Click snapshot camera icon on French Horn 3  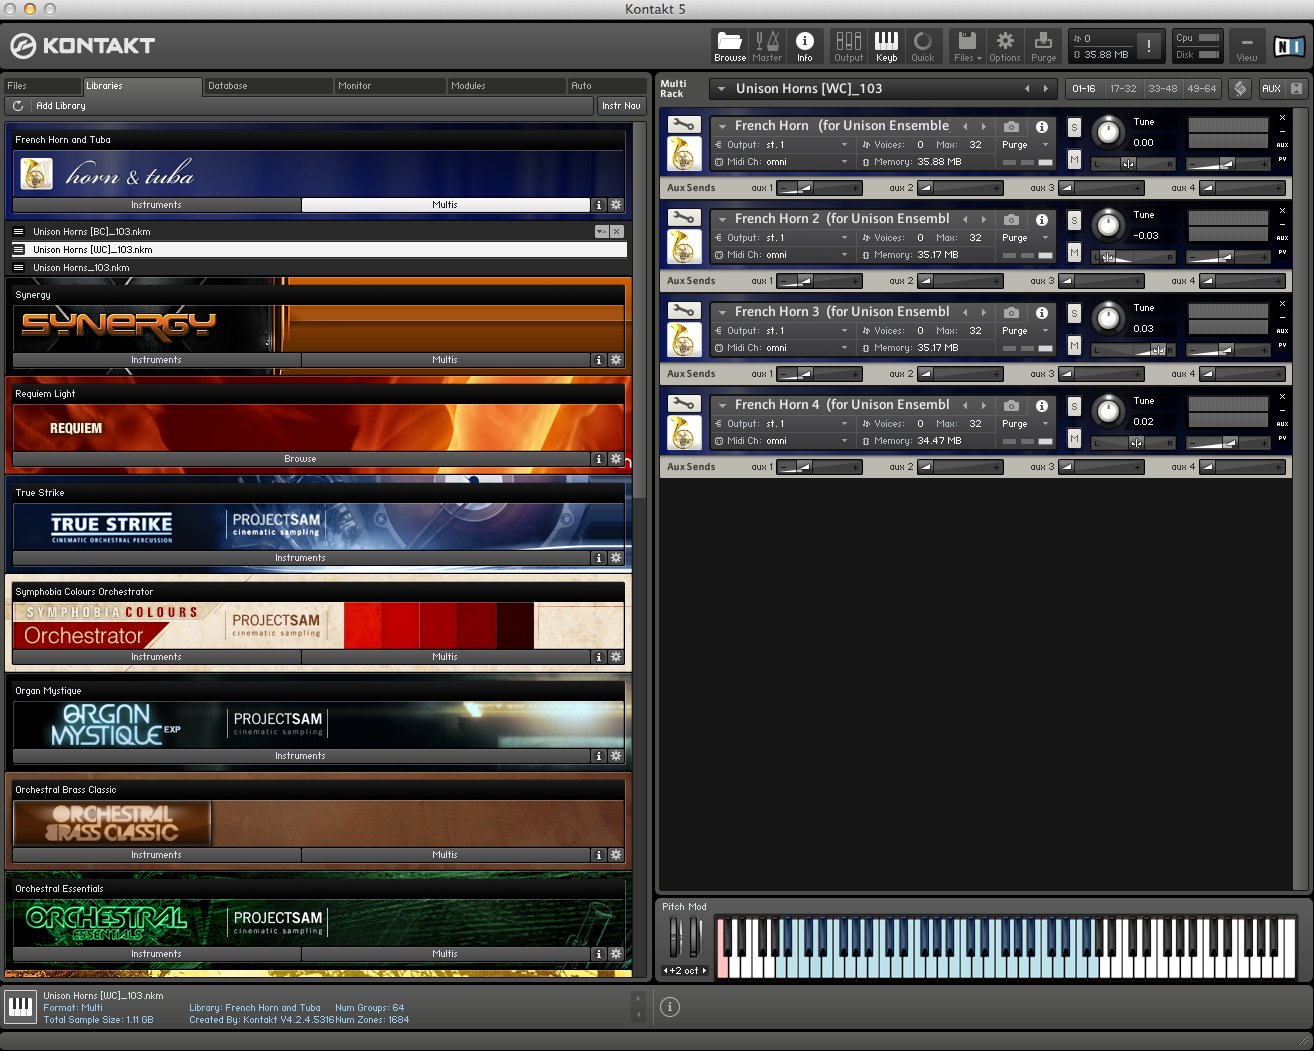[1012, 312]
